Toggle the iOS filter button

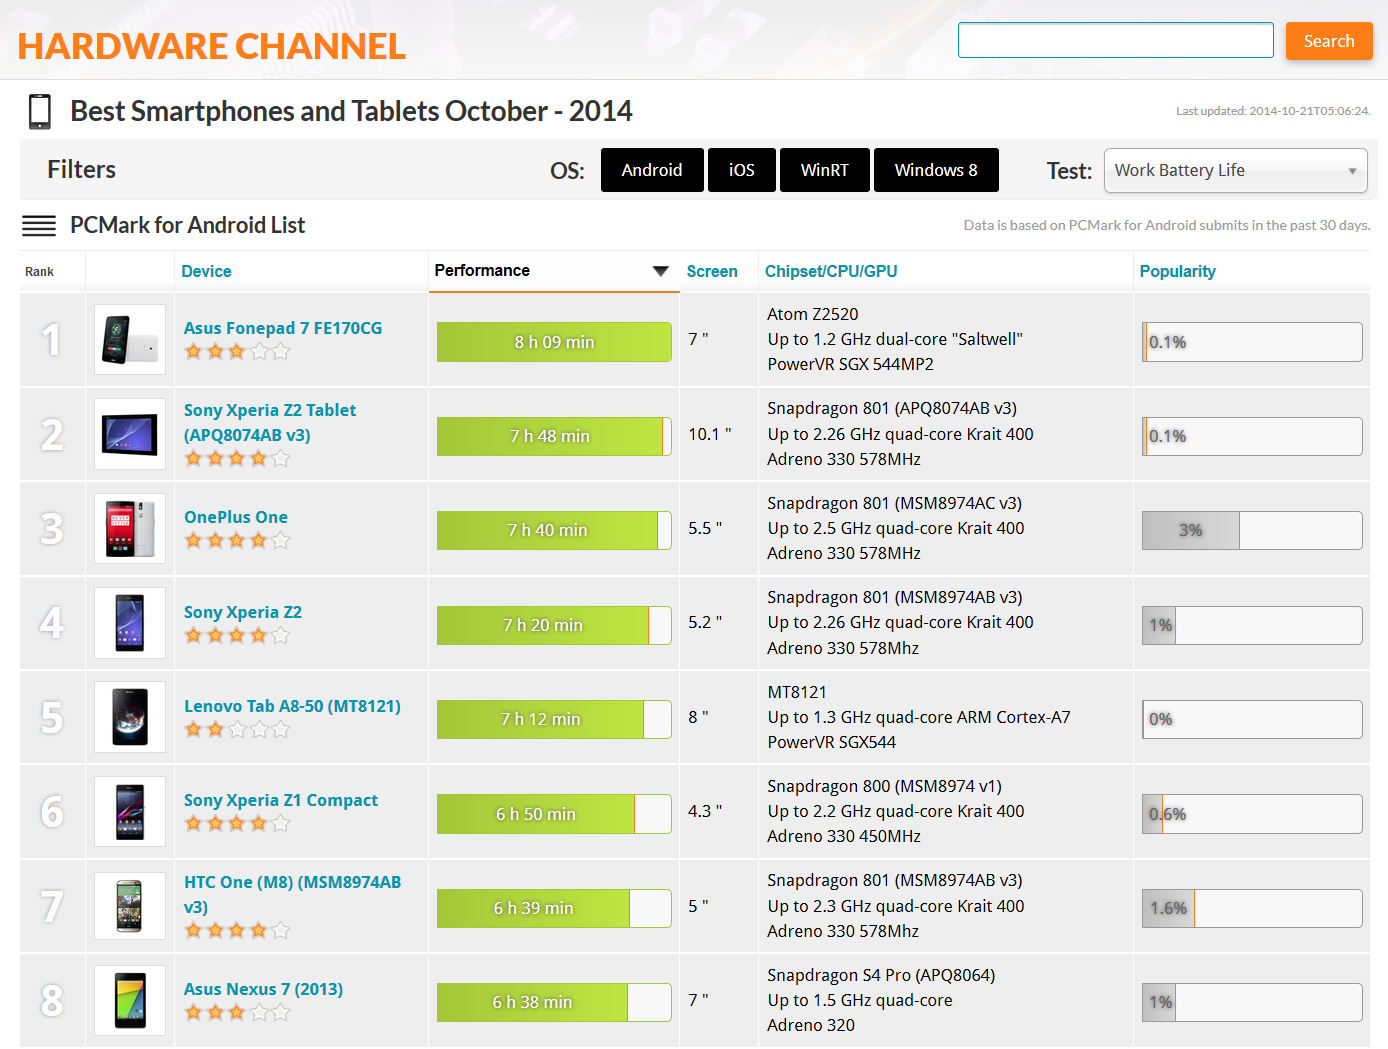pos(741,170)
